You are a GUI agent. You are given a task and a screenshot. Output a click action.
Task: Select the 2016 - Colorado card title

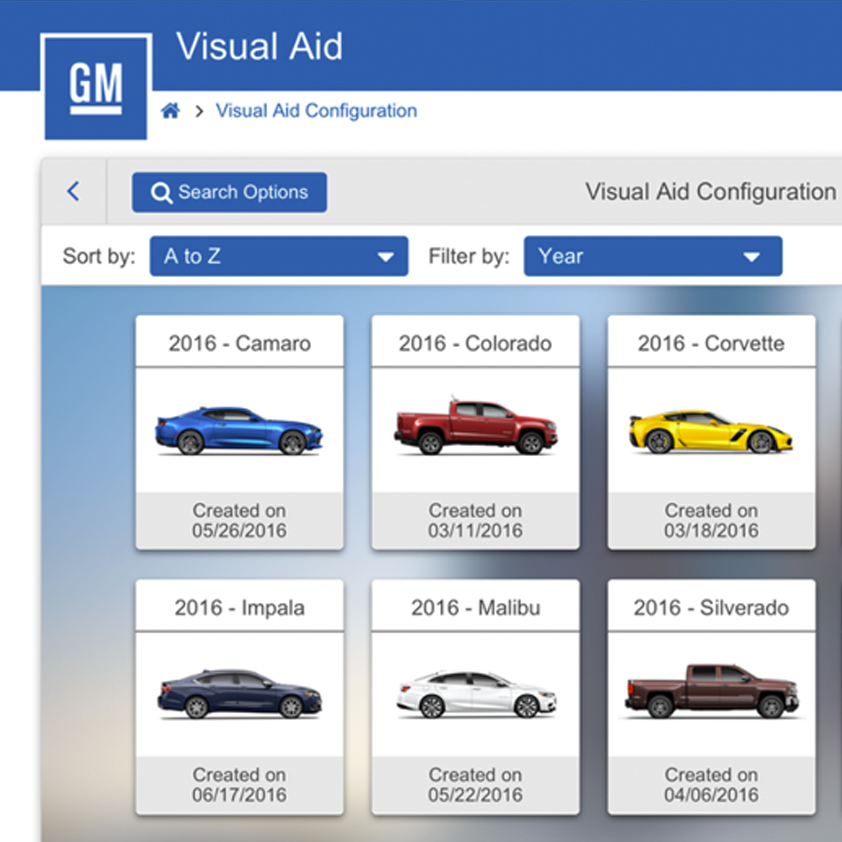pos(475,343)
